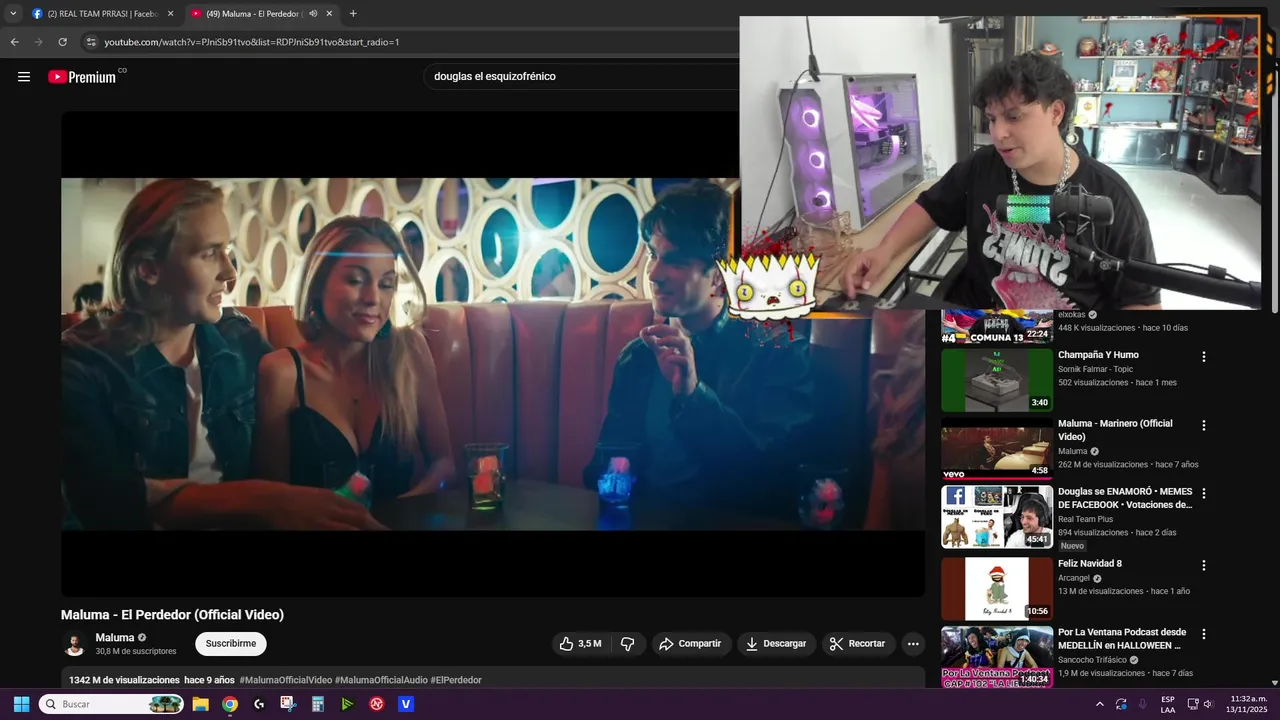Close the REAL TEAM PRRAS Facebook tab
This screenshot has width=1280, height=720.
point(170,14)
